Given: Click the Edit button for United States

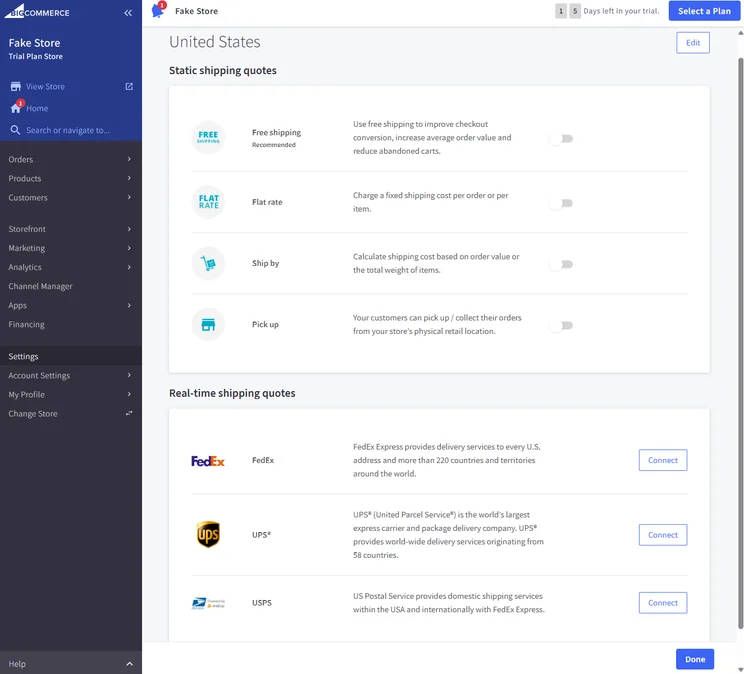Looking at the screenshot, I should [x=693, y=43].
